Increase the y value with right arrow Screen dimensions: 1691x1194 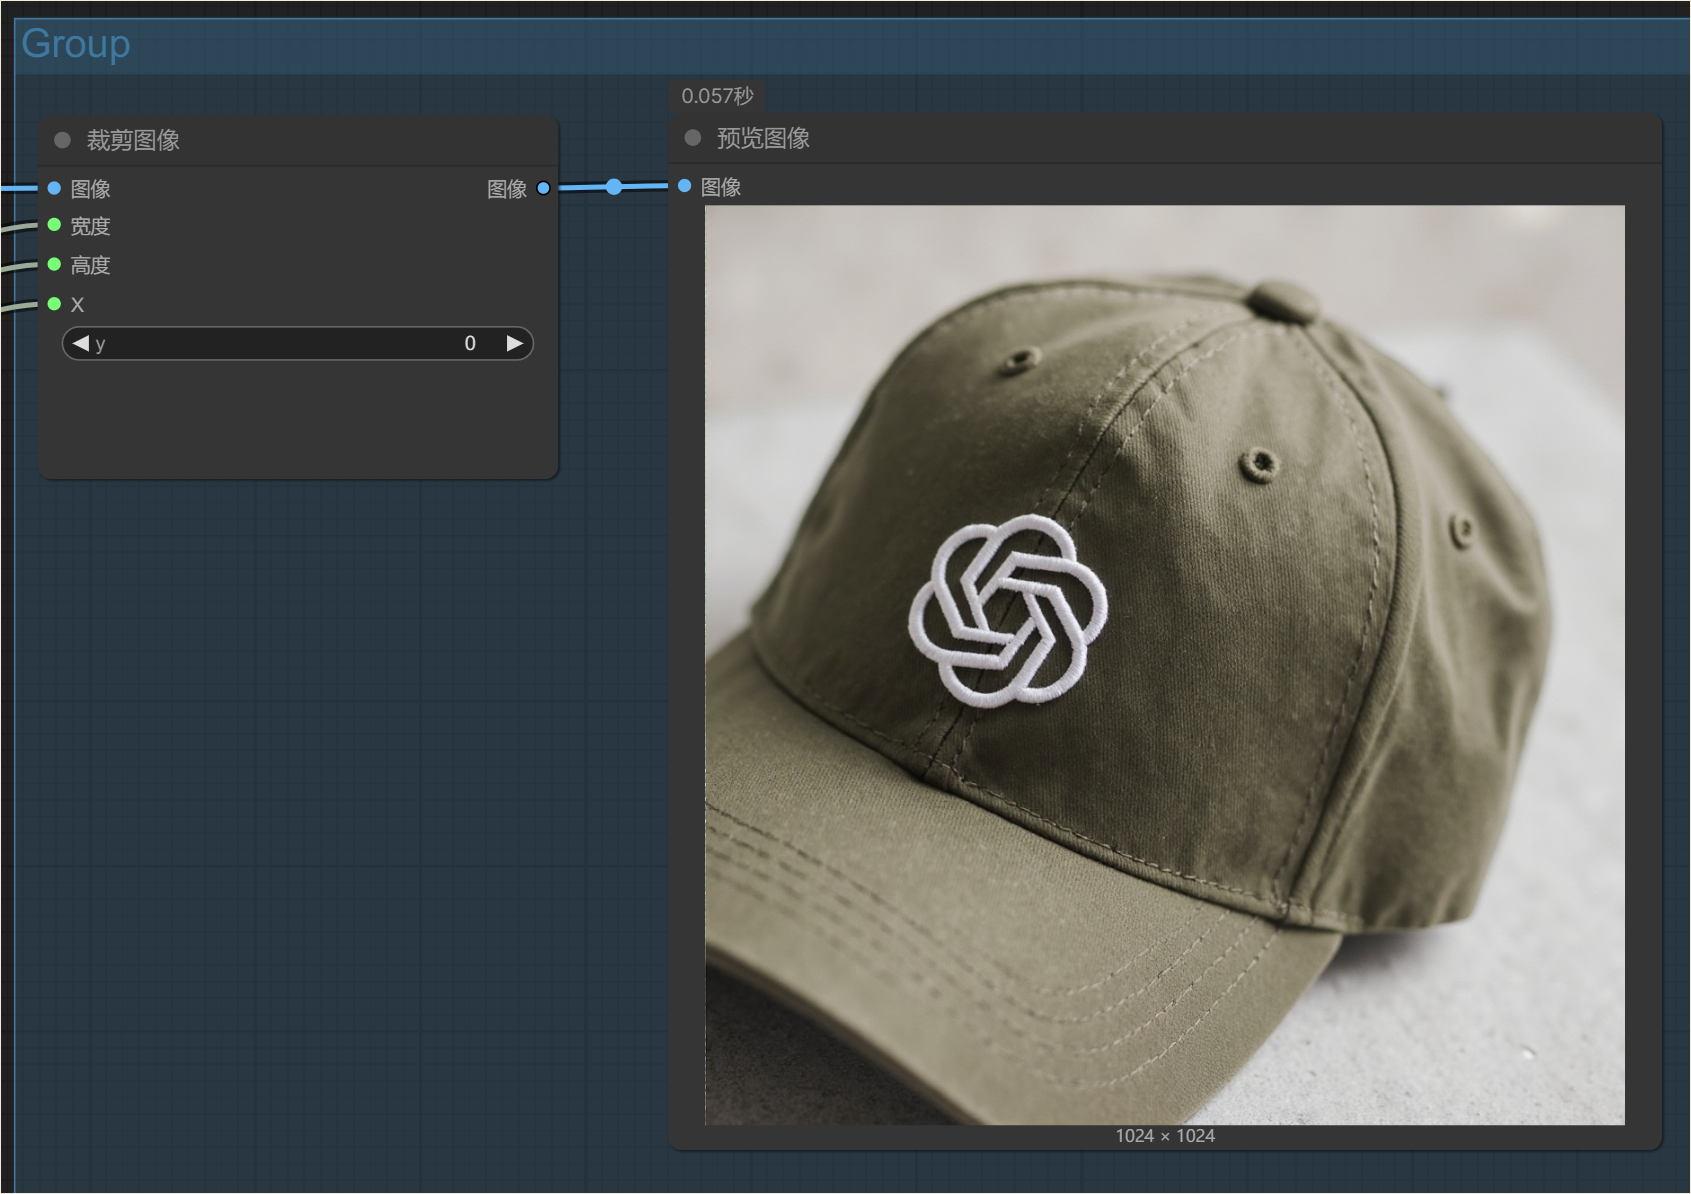(515, 343)
